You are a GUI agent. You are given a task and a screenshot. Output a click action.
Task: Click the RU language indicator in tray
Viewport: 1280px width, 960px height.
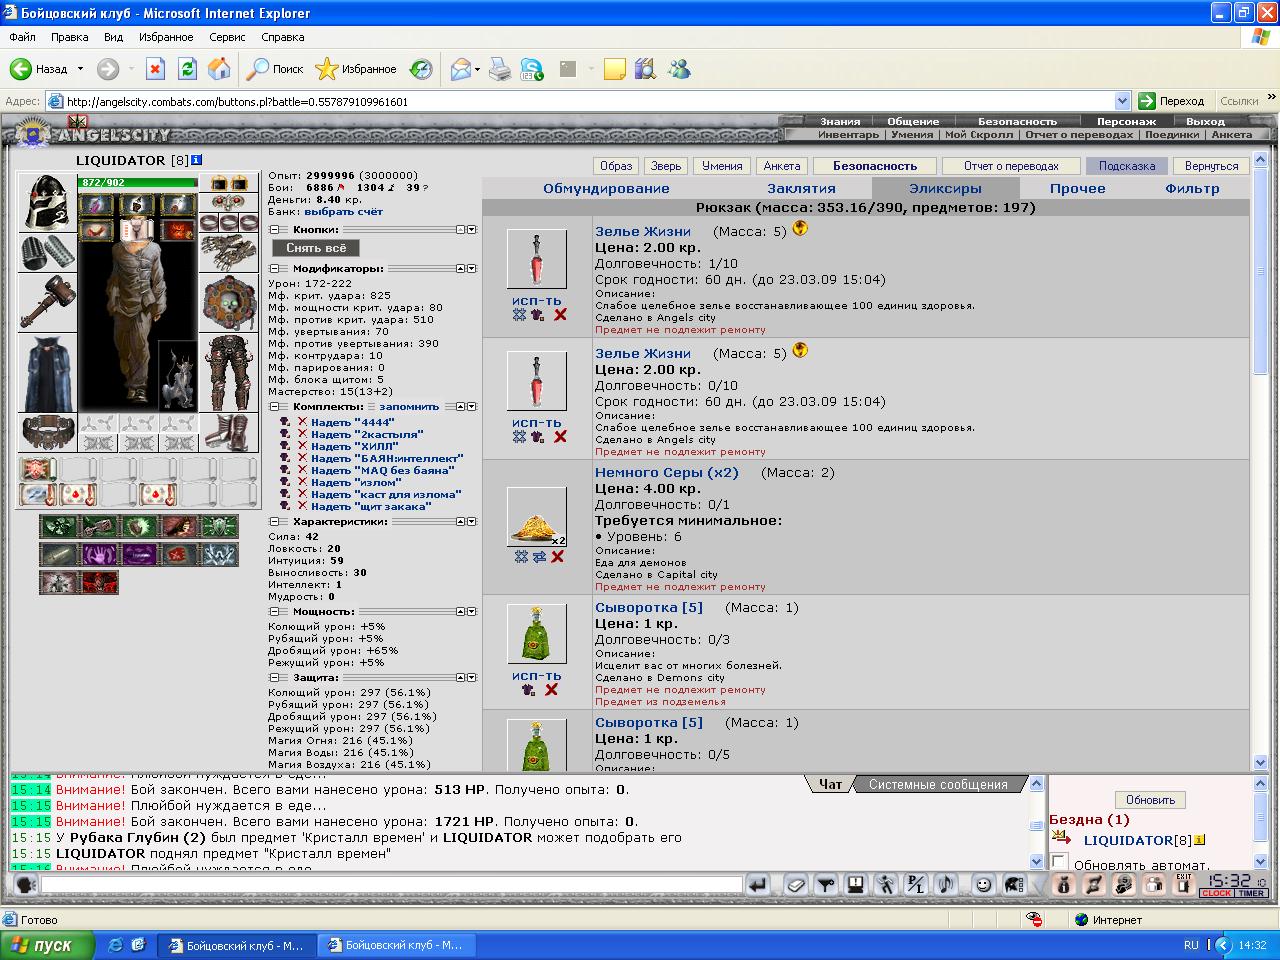(x=1191, y=945)
